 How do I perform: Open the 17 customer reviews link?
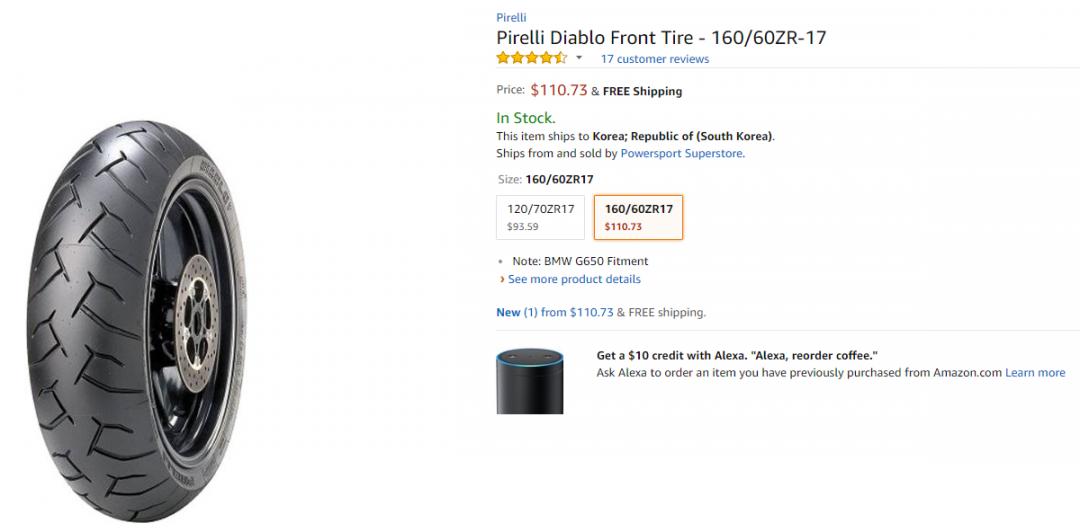point(655,59)
